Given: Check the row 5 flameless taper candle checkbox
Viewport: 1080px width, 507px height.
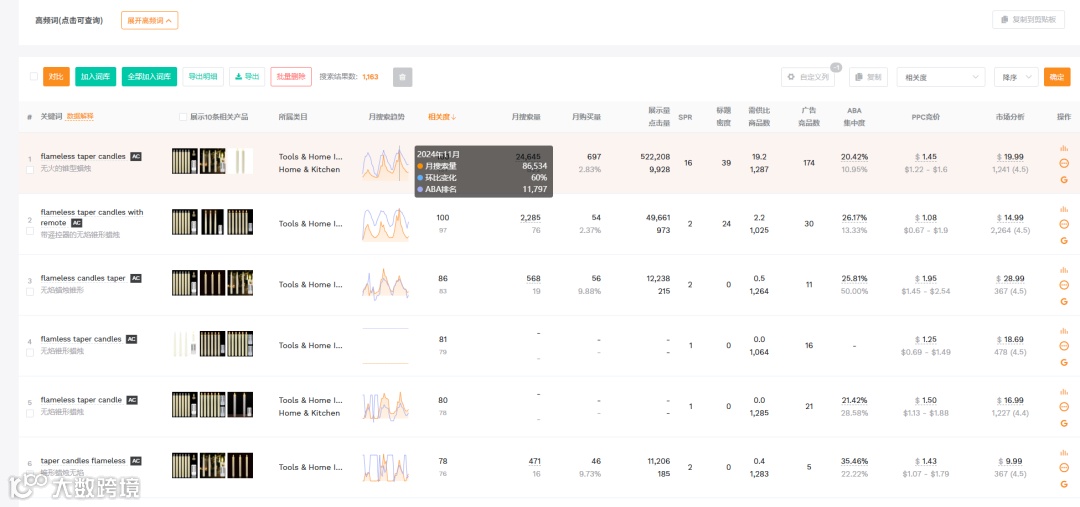Looking at the screenshot, I should (30, 413).
